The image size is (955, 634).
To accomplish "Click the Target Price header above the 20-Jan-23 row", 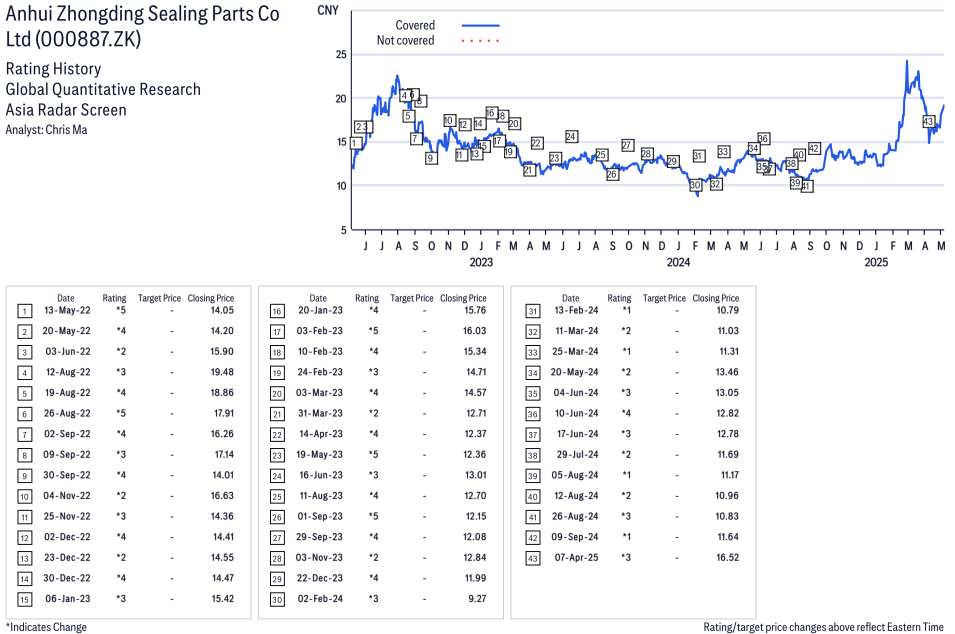I will (412, 298).
